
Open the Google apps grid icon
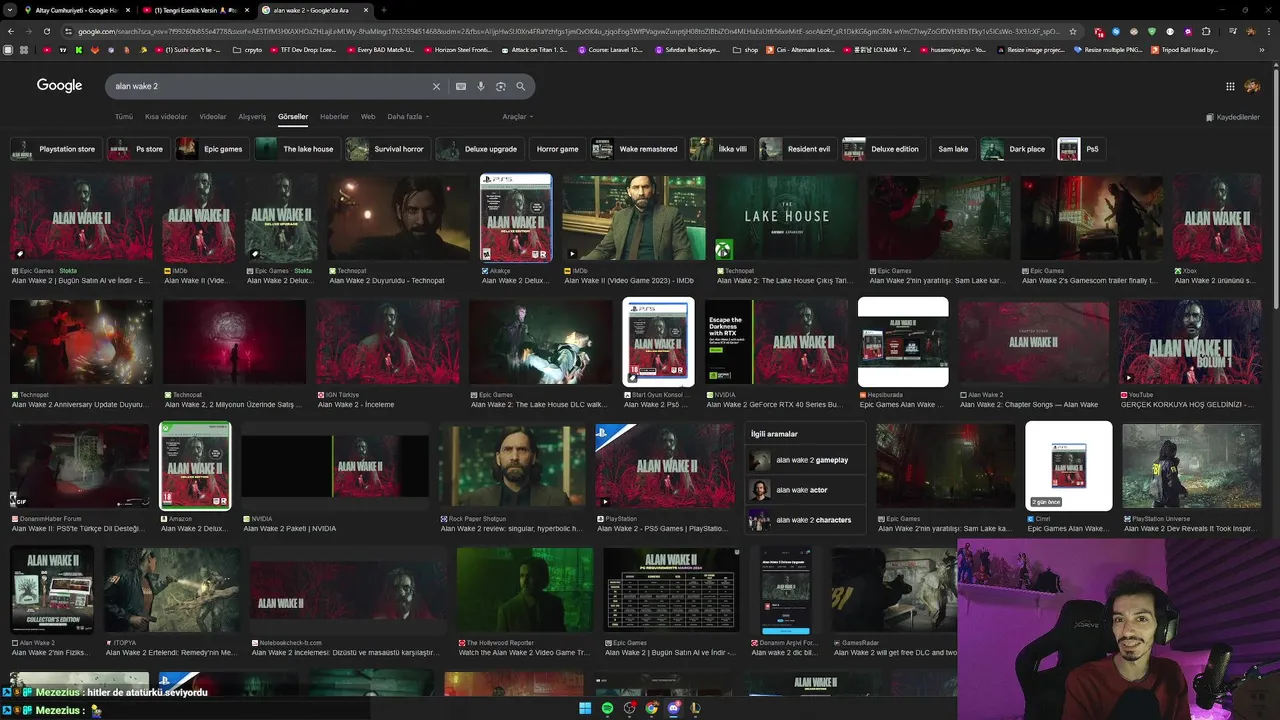click(x=1230, y=86)
